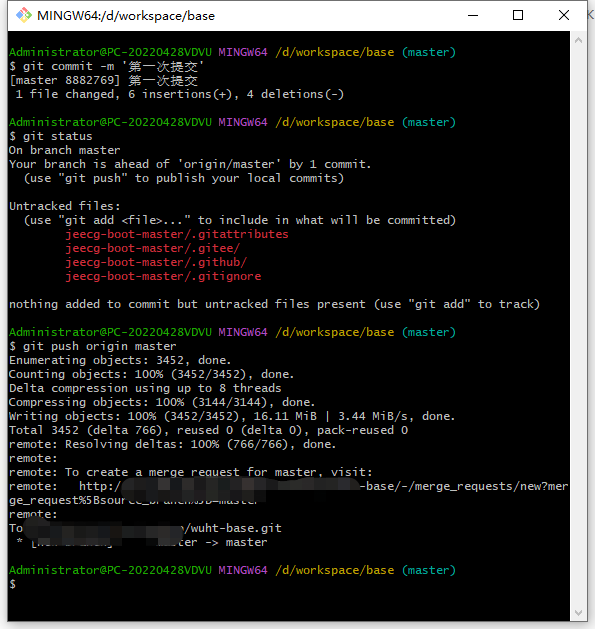Viewport: 595px width, 629px height.
Task: Click the 'git status' command line
Action: [x=51, y=136]
